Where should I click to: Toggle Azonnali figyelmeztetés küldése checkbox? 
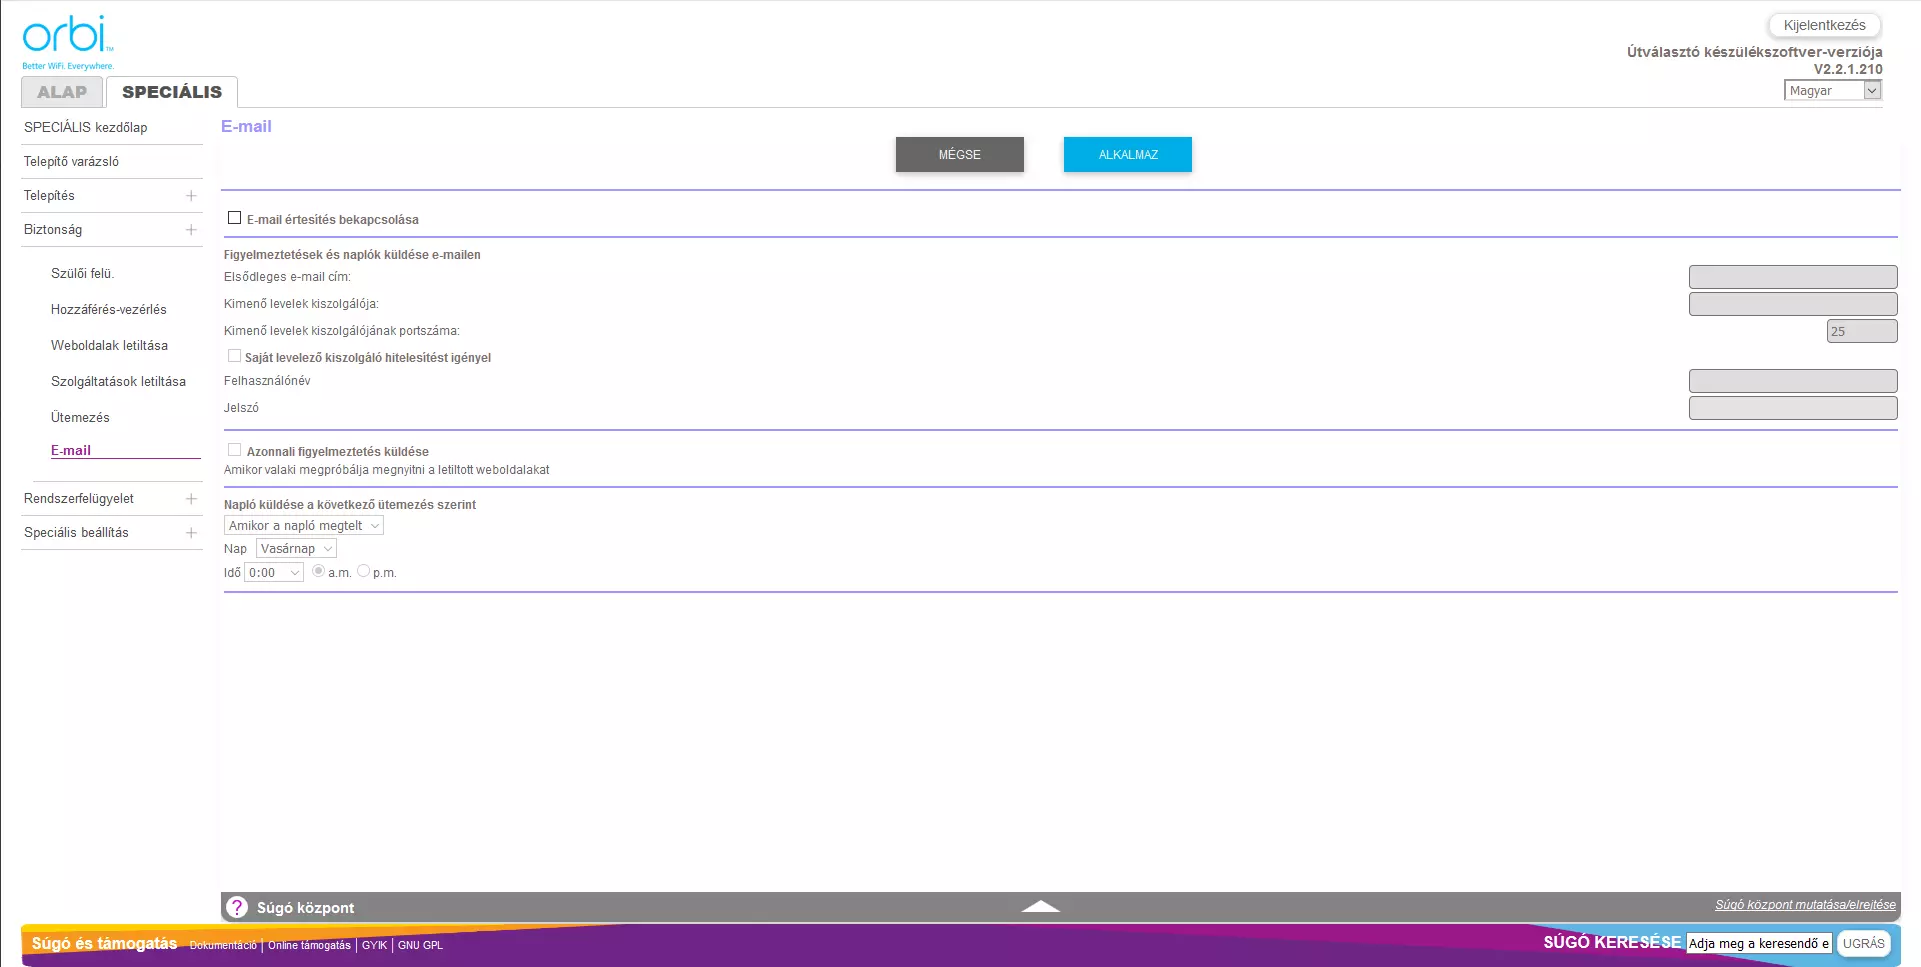tap(235, 450)
